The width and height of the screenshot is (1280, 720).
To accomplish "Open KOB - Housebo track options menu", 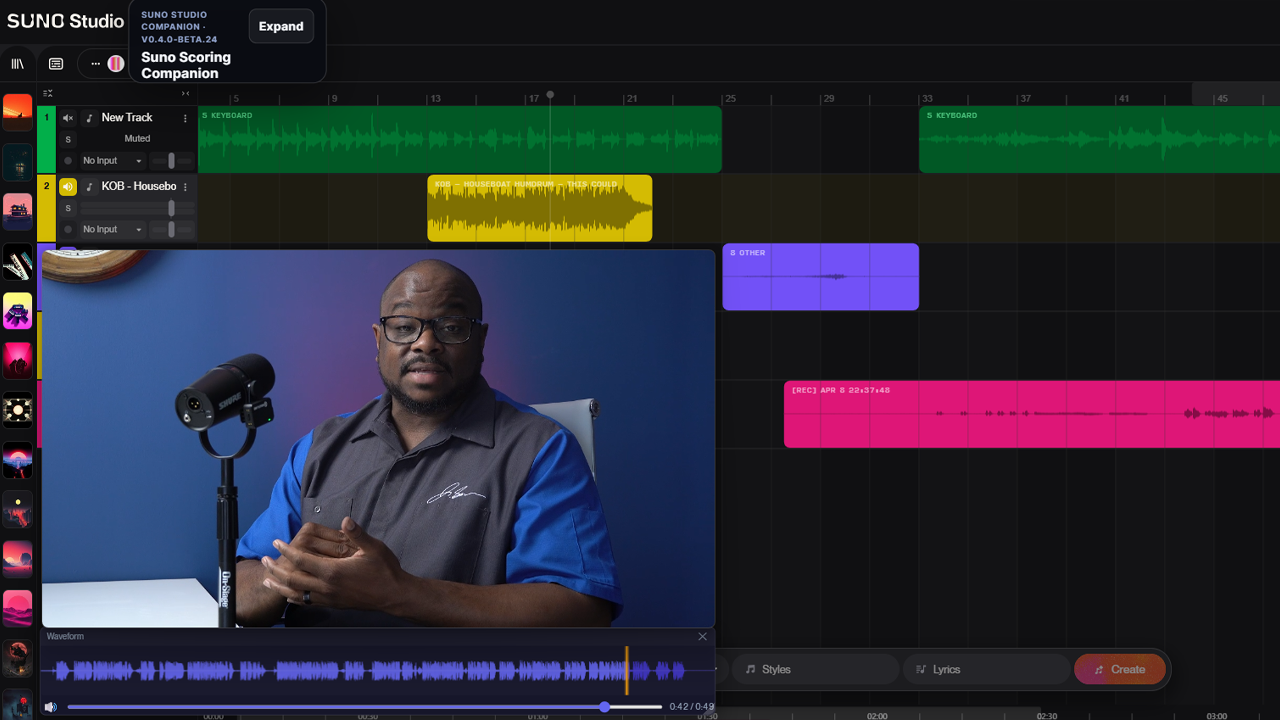I will click(185, 187).
